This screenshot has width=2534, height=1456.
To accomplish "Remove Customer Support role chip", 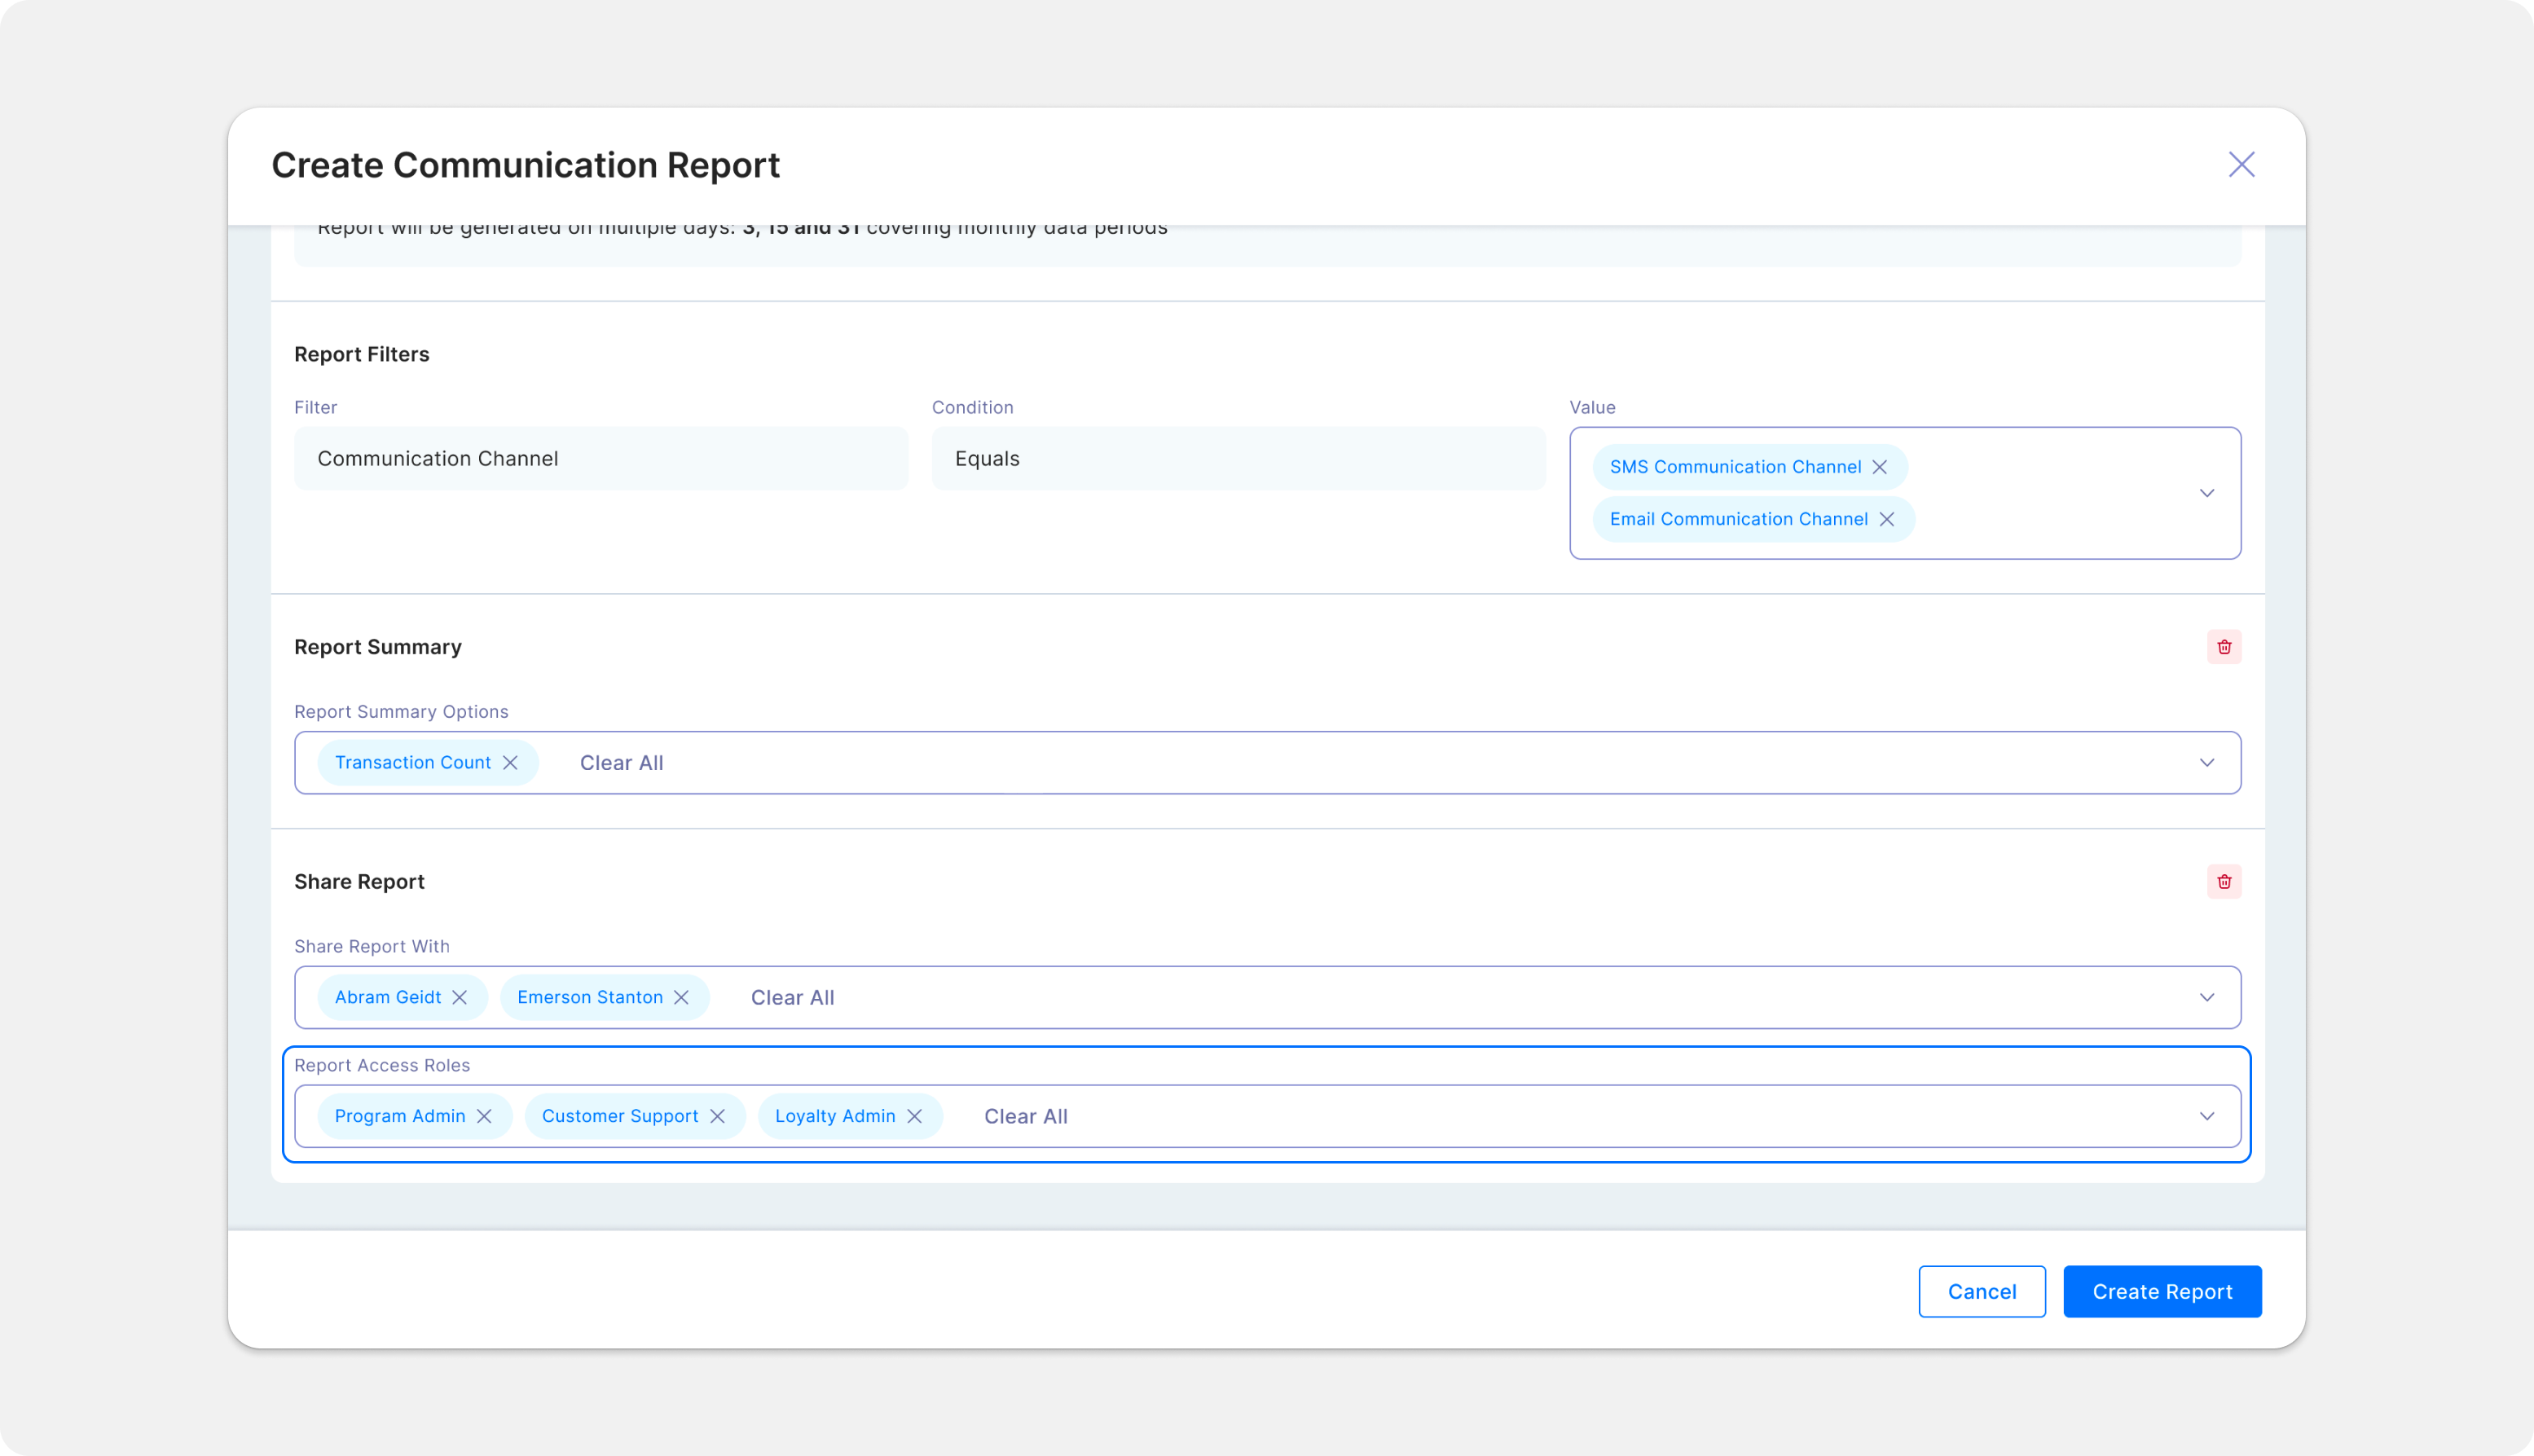I will (x=717, y=1116).
